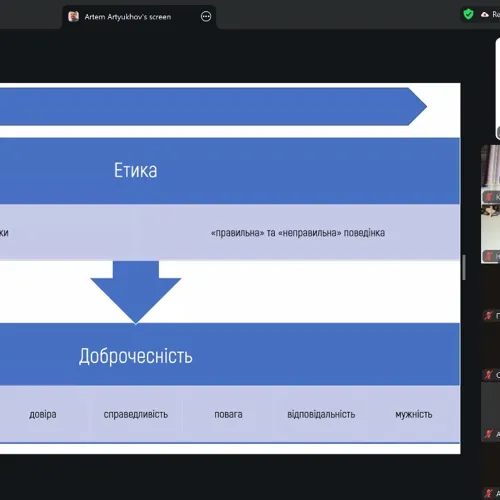Image resolution: width=500 pixels, height=500 pixels.
Task: Click the Доброчесність heading on the slide
Action: 136,356
